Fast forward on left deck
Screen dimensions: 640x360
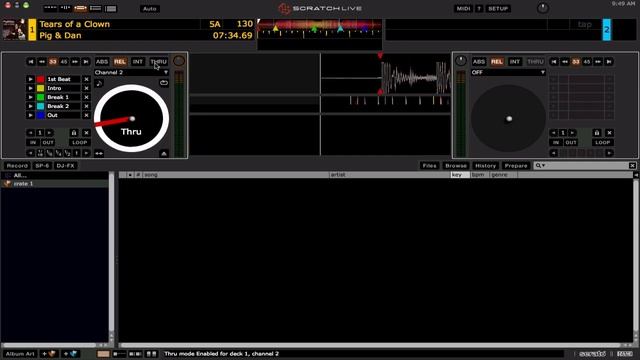click(x=75, y=62)
